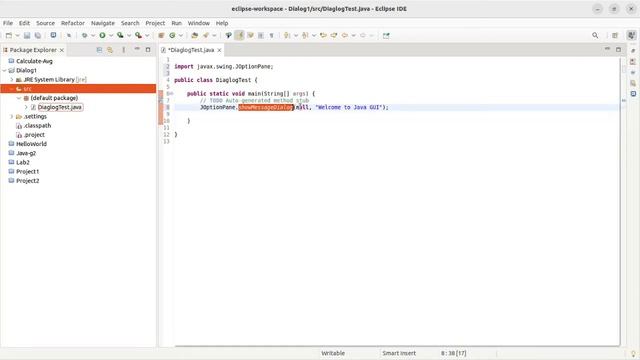Toggle Show Whitespace Characters button
This screenshot has width=640, height=360.
tap(271, 36)
